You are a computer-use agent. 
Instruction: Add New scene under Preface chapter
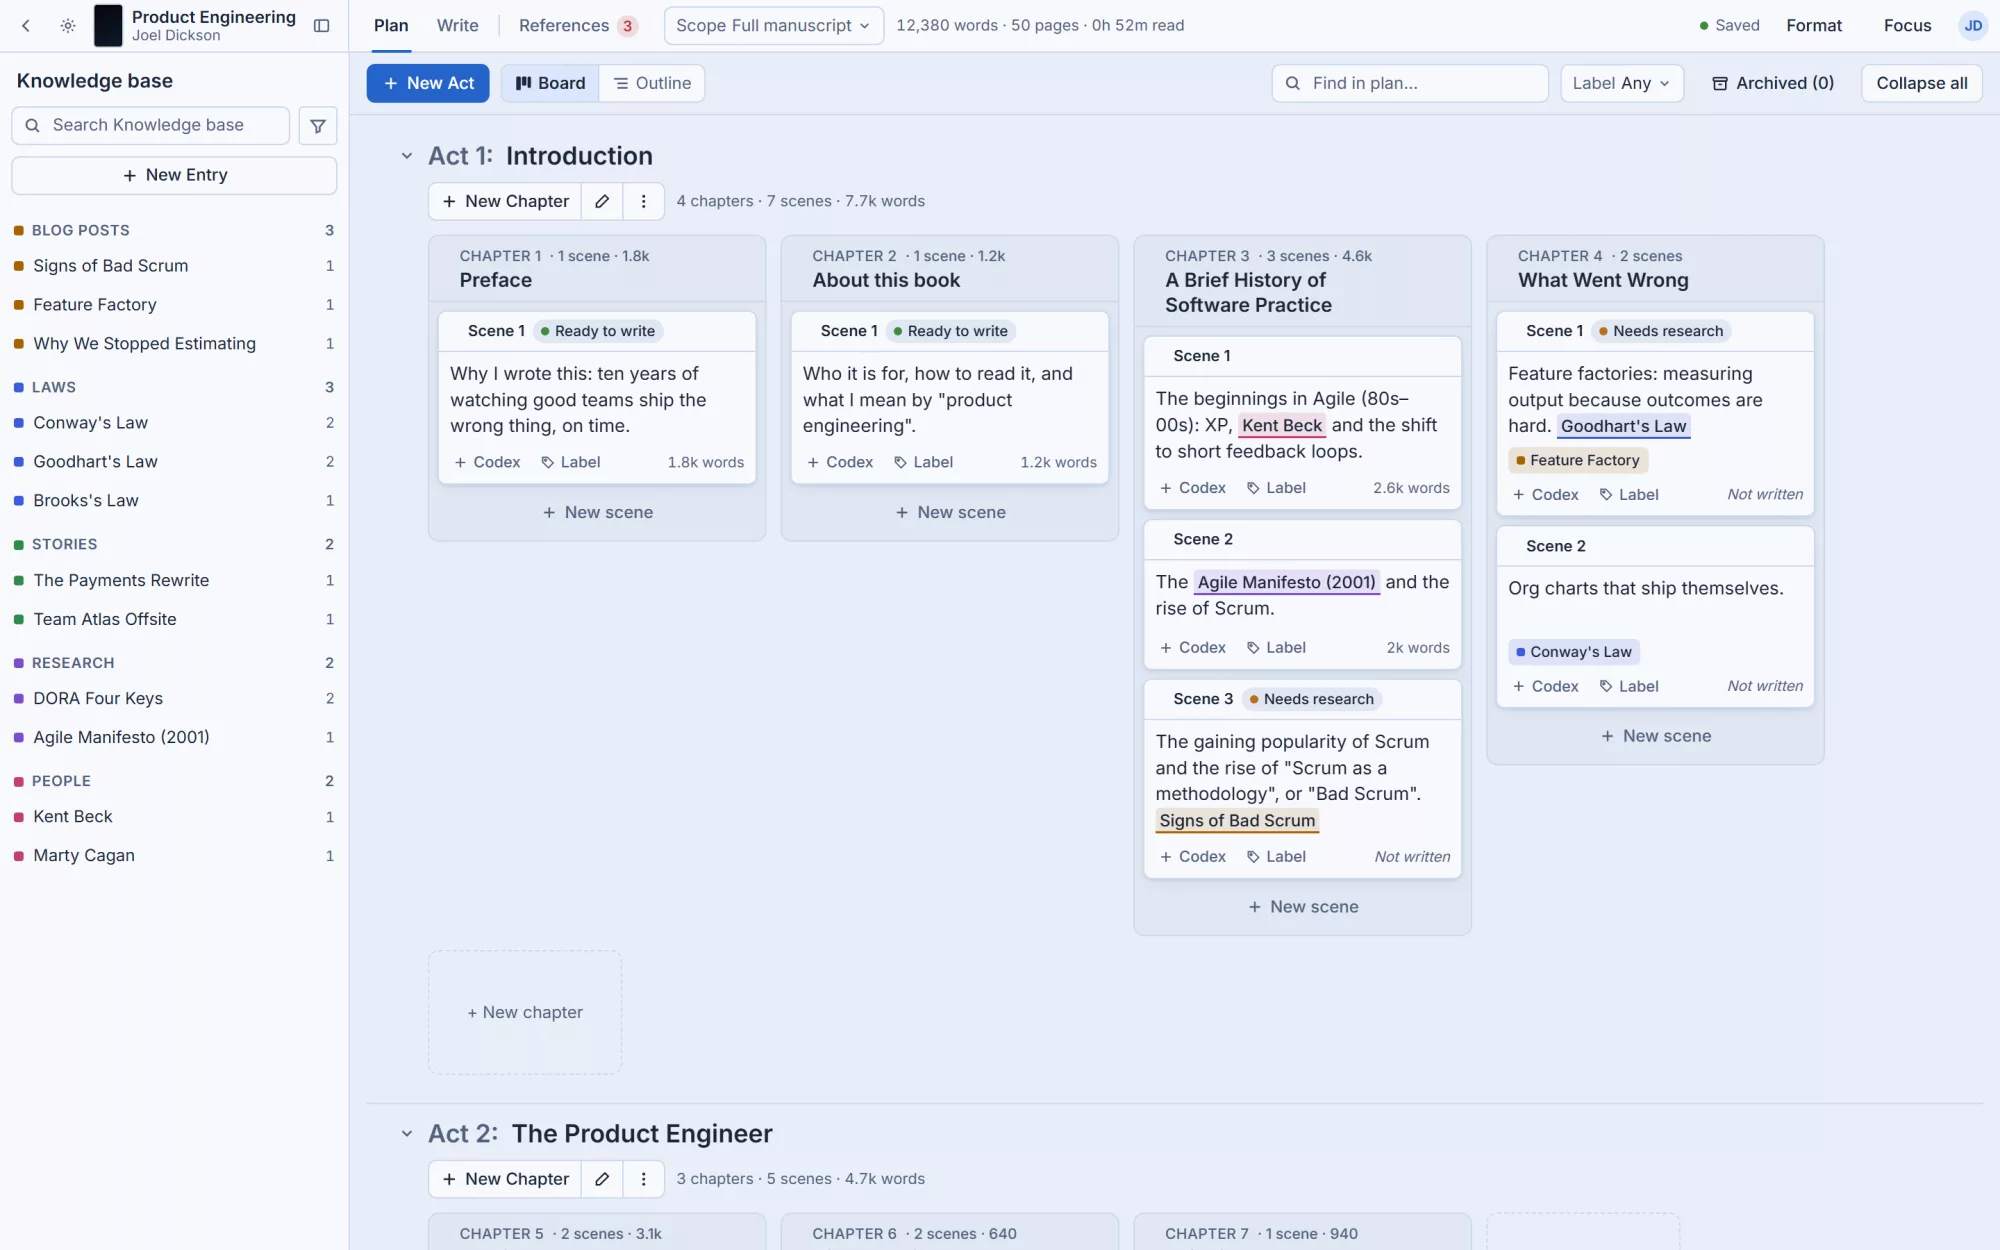pos(597,512)
